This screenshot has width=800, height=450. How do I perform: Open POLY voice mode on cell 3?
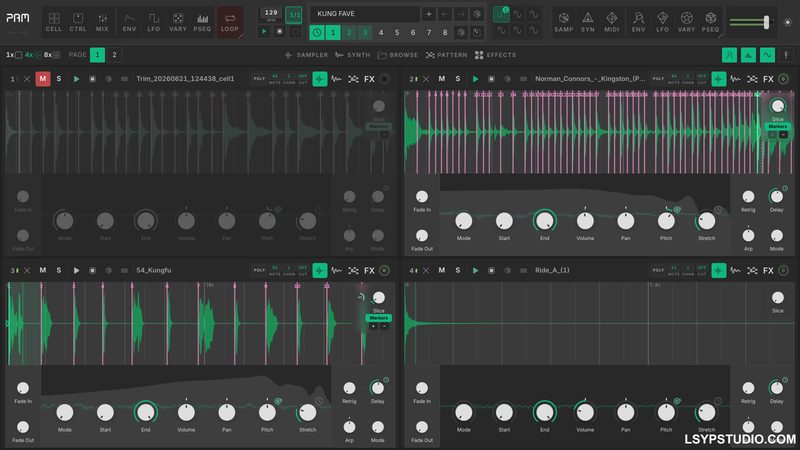[259, 270]
